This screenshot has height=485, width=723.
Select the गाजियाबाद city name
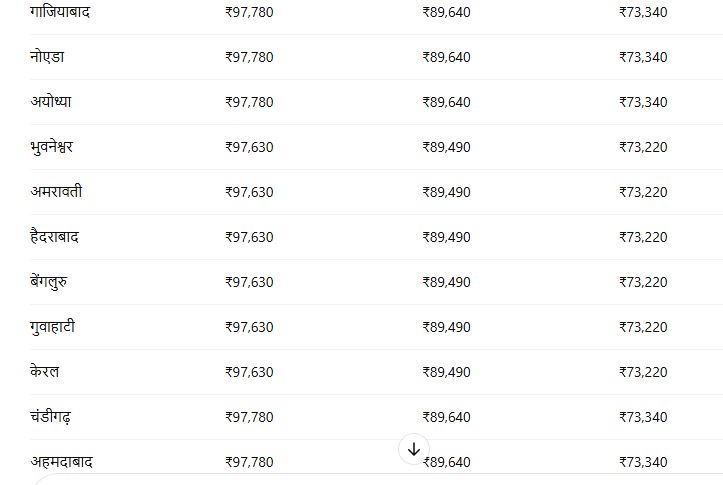point(60,11)
